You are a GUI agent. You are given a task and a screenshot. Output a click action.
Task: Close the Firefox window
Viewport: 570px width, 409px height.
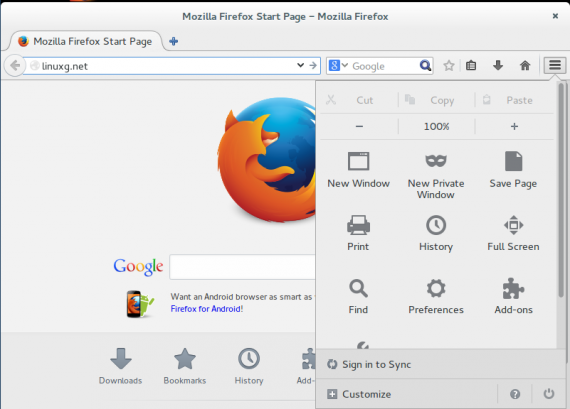coord(555,16)
